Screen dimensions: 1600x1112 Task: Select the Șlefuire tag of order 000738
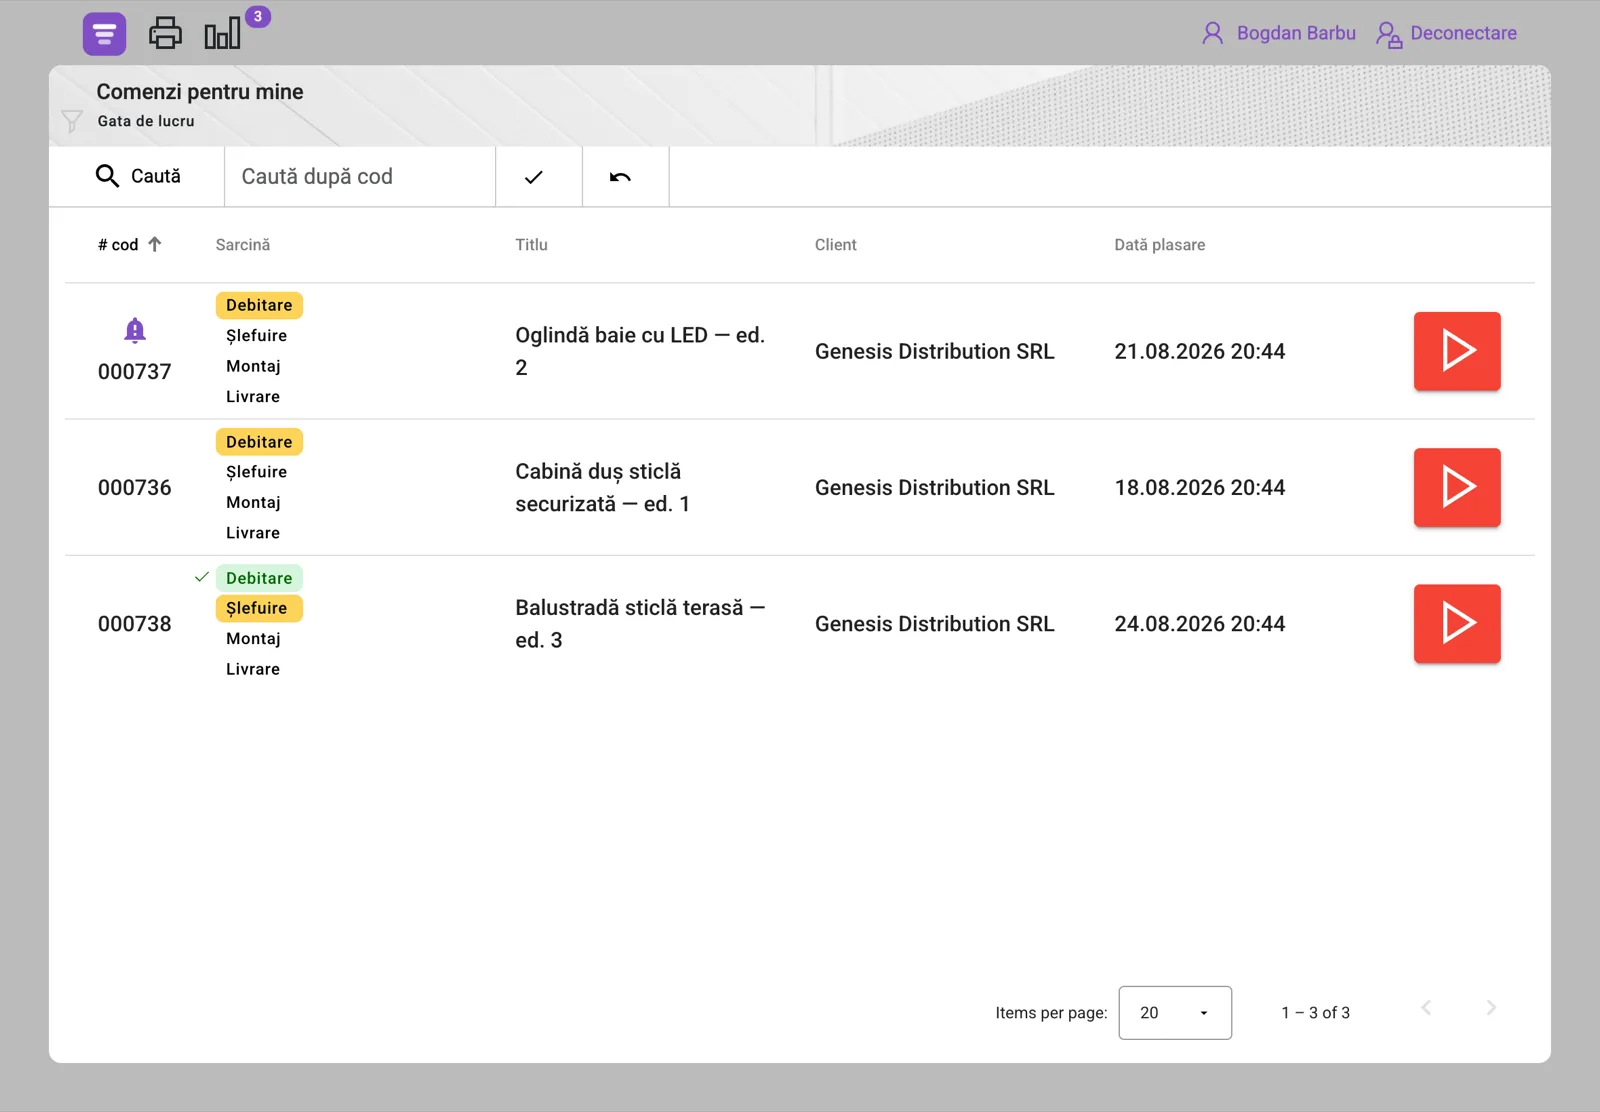259,608
